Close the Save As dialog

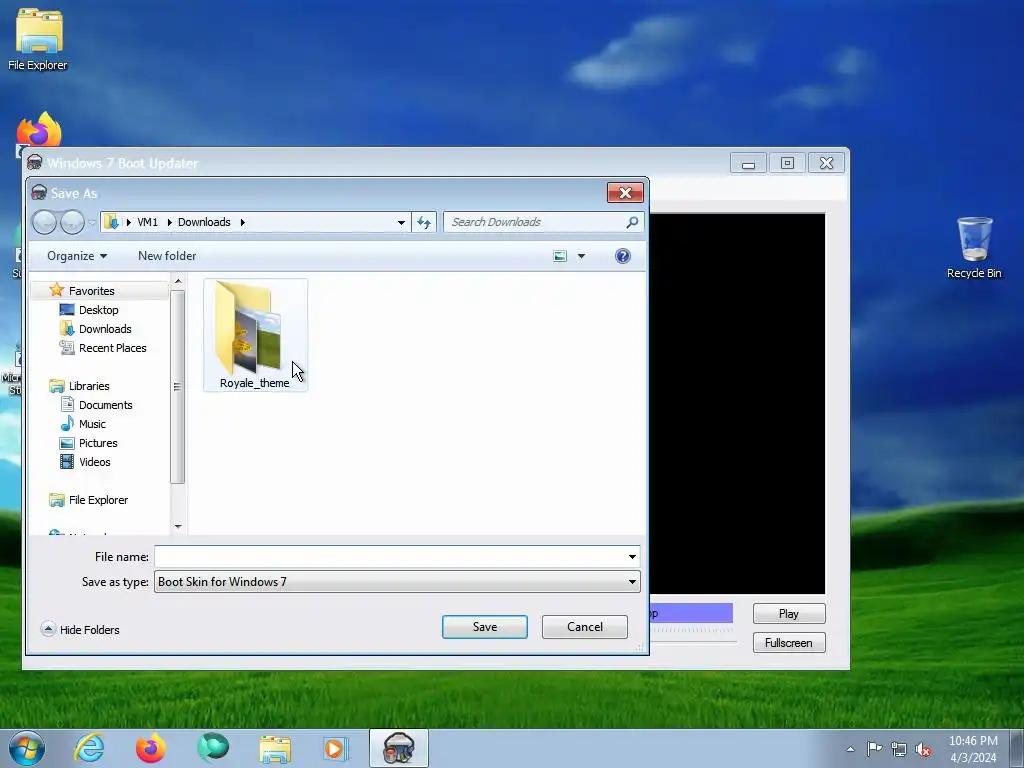pos(625,193)
